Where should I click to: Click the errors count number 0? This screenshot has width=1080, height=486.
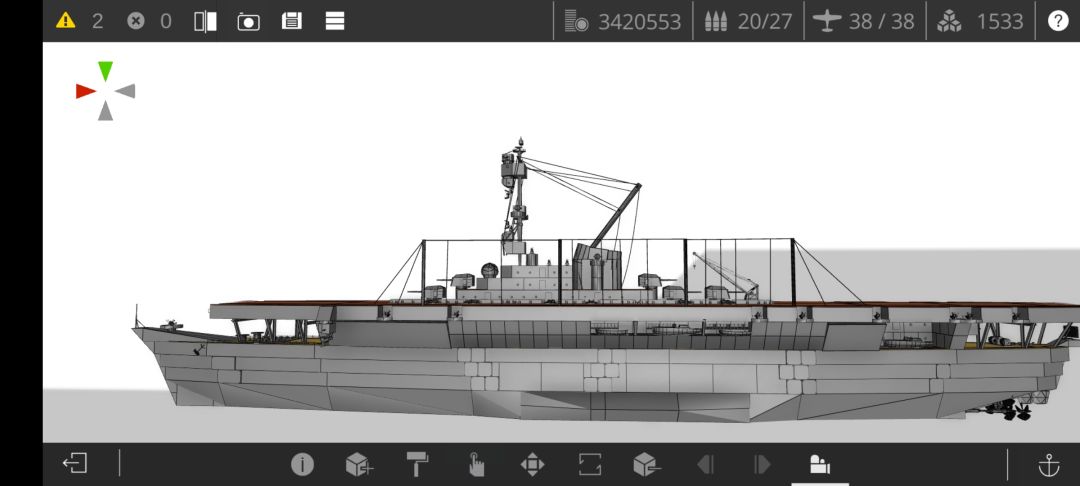point(165,21)
